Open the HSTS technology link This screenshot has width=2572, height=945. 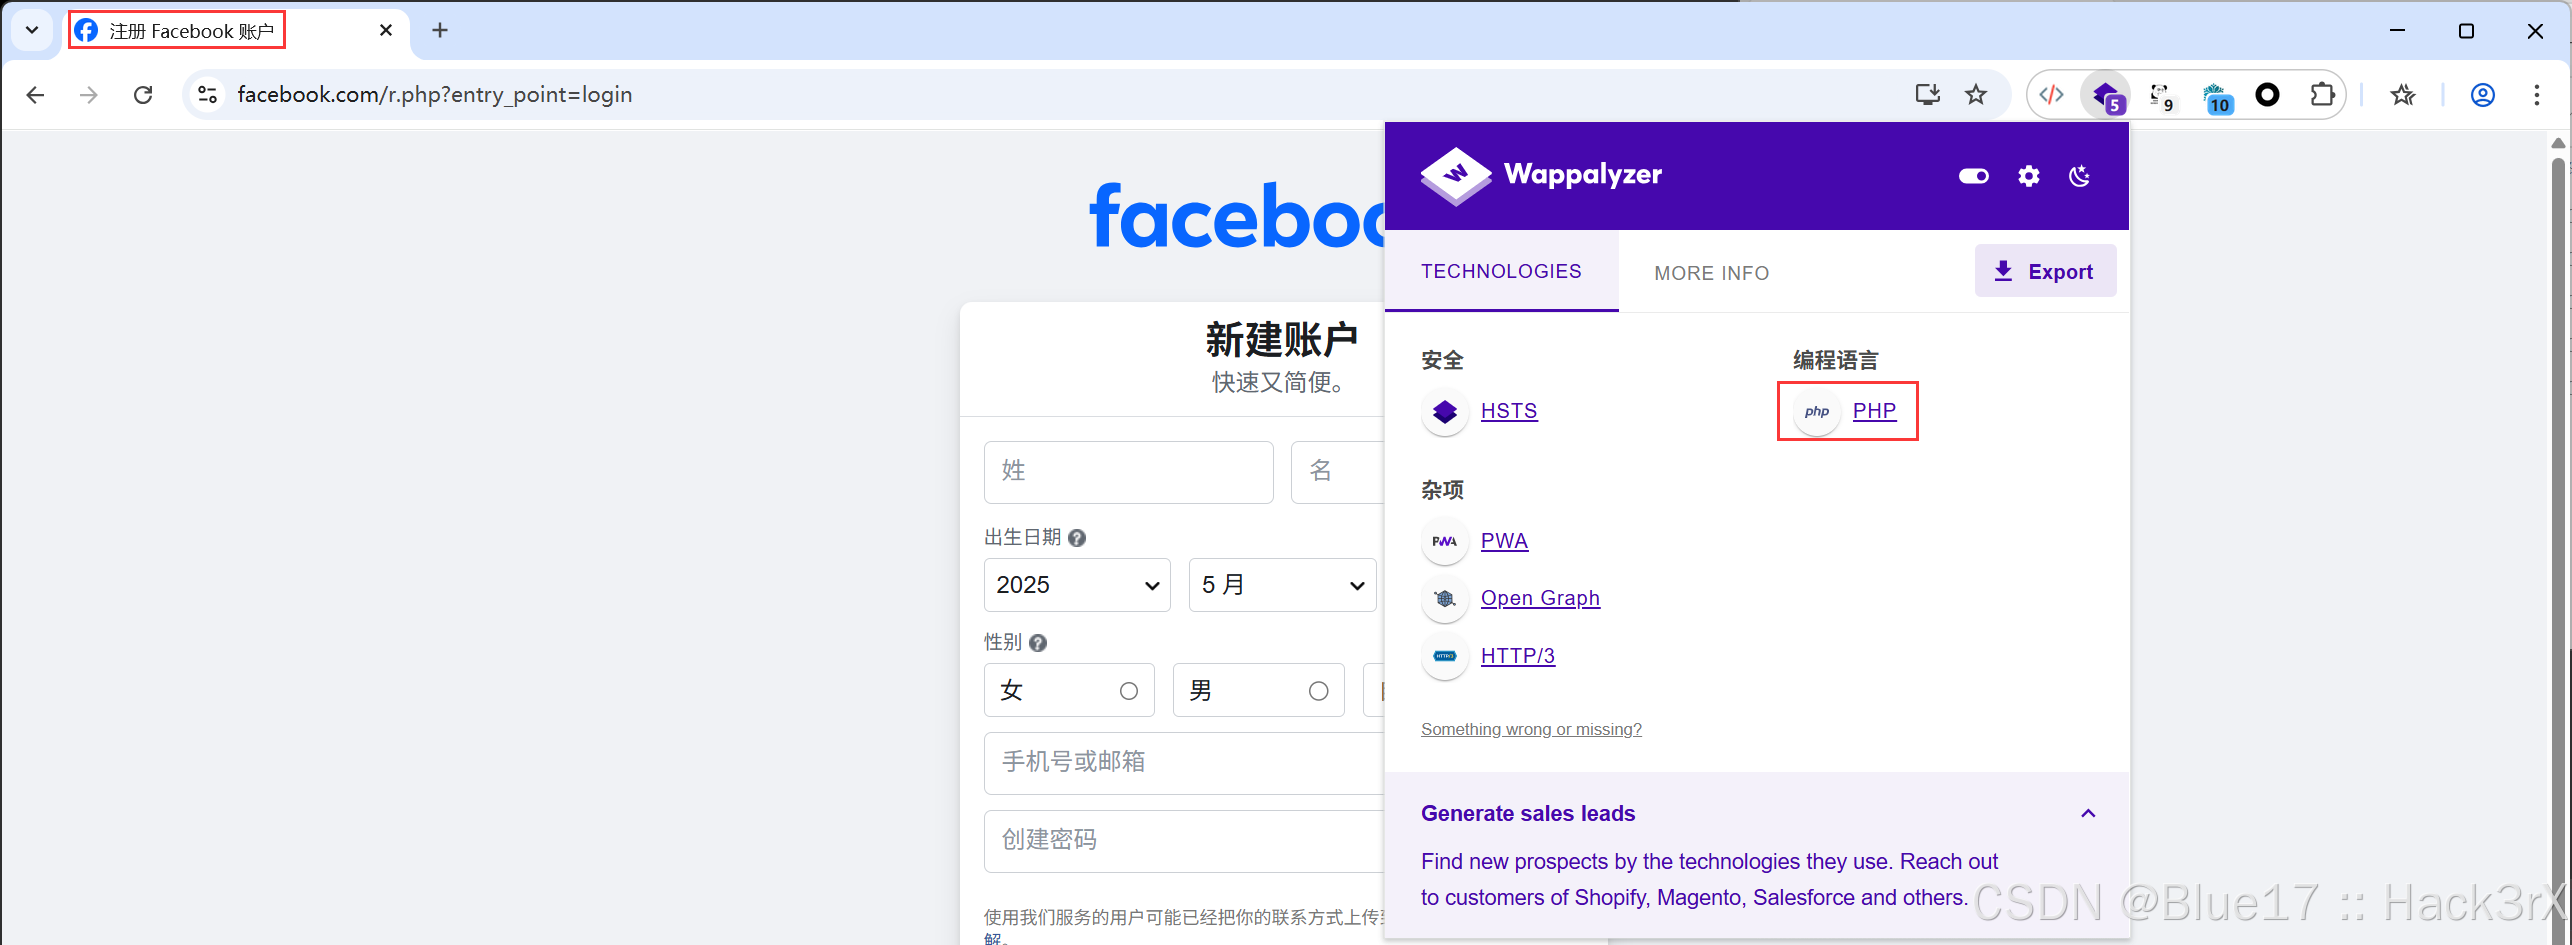tap(1509, 411)
